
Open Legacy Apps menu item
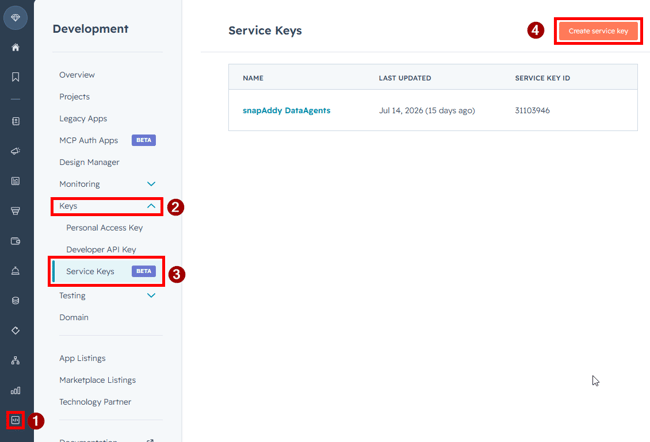pos(83,119)
